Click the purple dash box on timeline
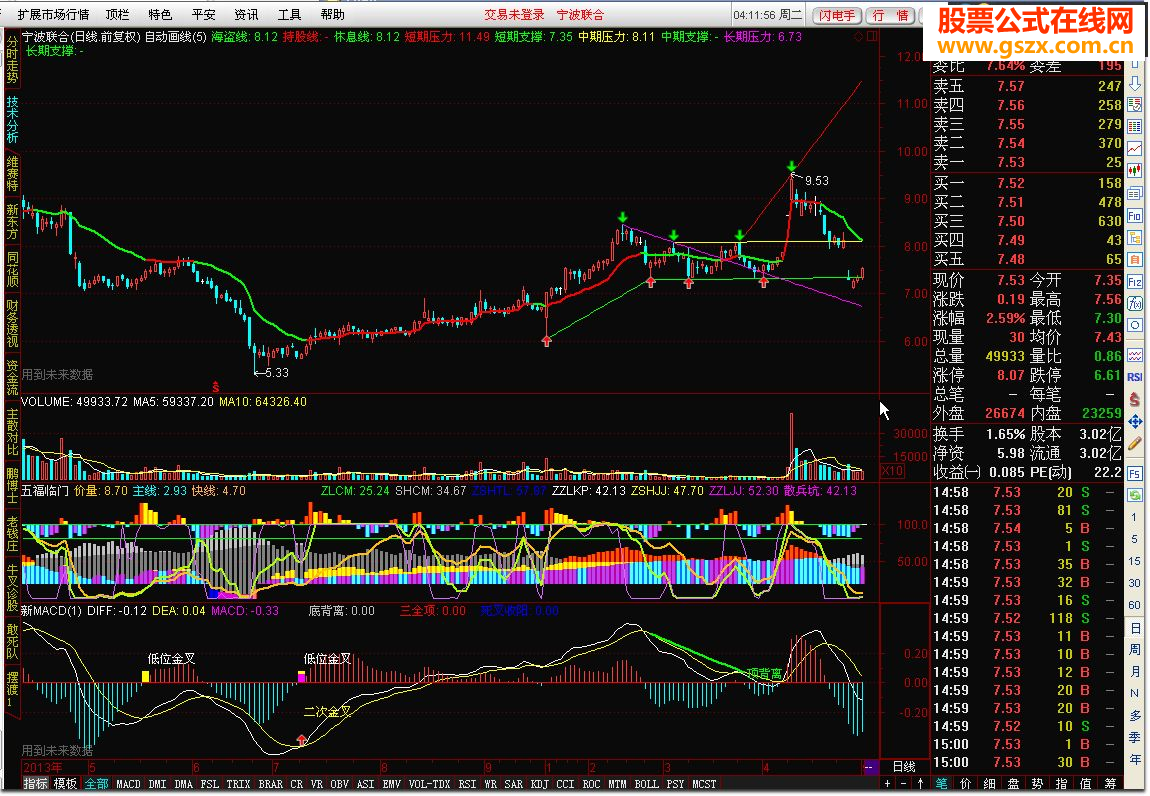The width and height of the screenshot is (1150, 796). click(869, 767)
